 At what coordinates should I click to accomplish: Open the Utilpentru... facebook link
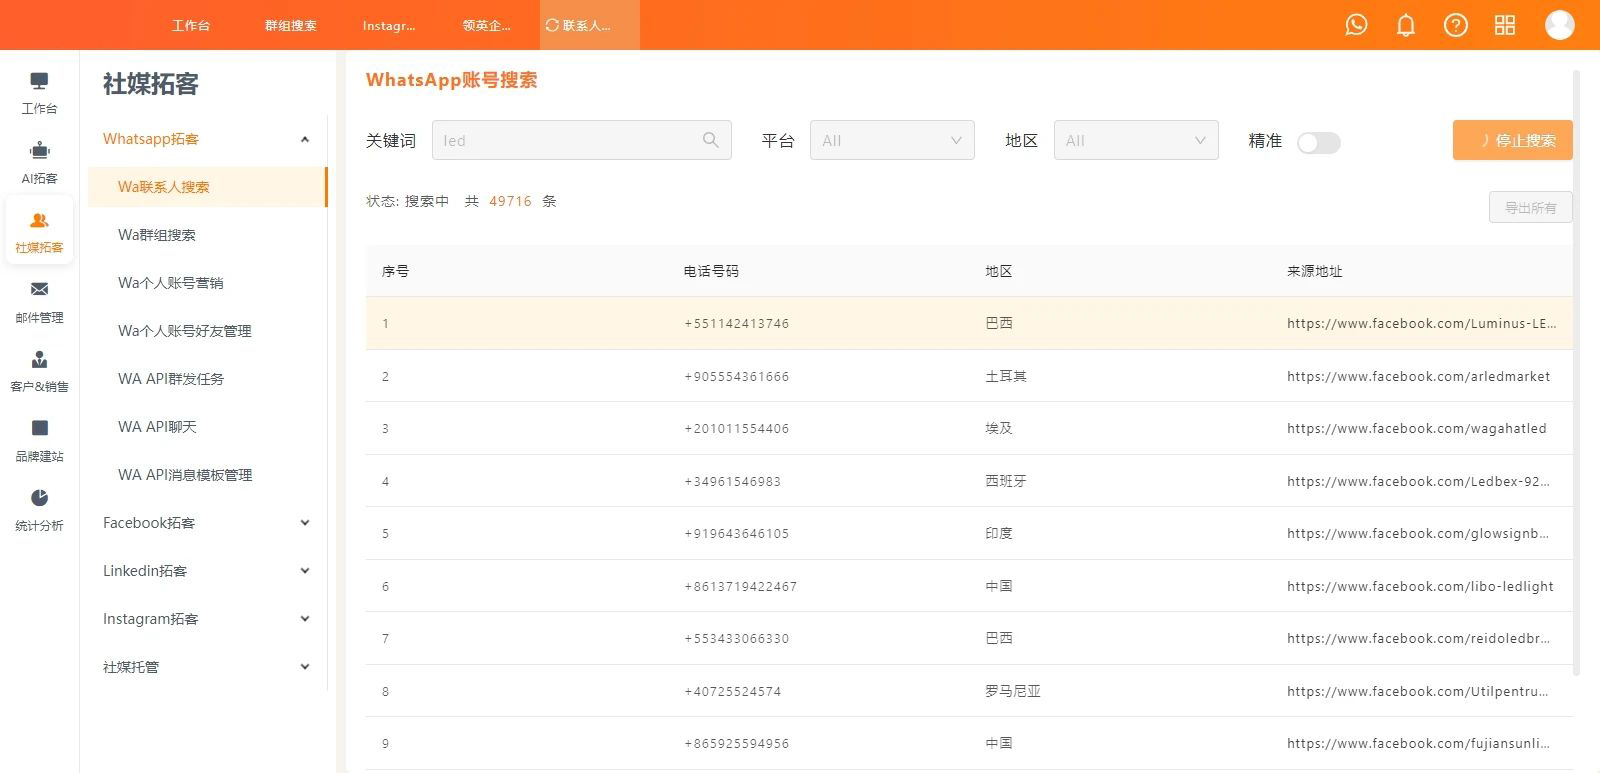coord(1417,691)
